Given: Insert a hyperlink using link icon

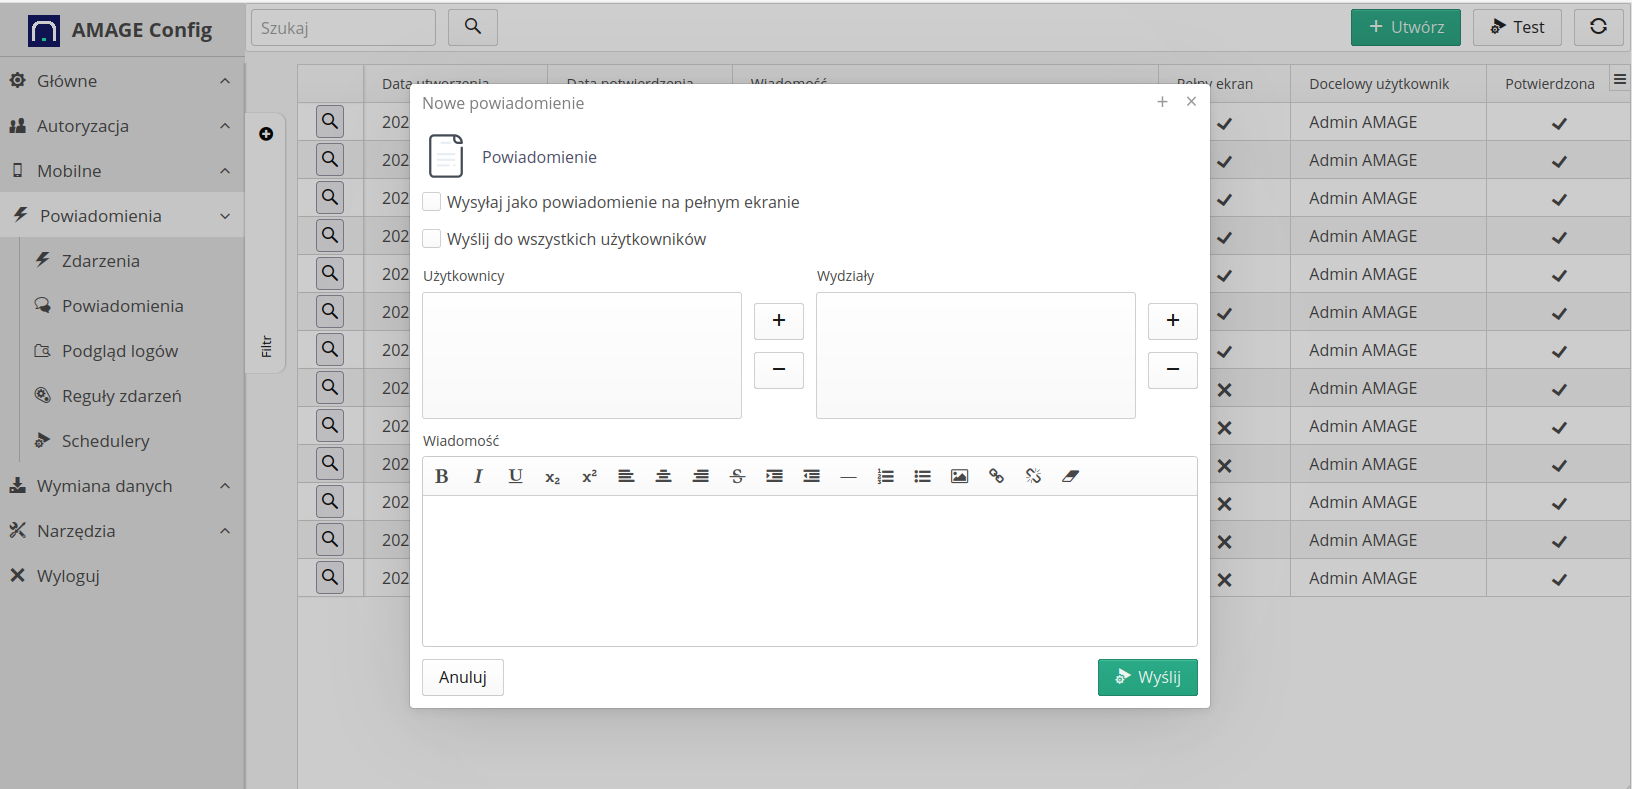Looking at the screenshot, I should [x=996, y=477].
